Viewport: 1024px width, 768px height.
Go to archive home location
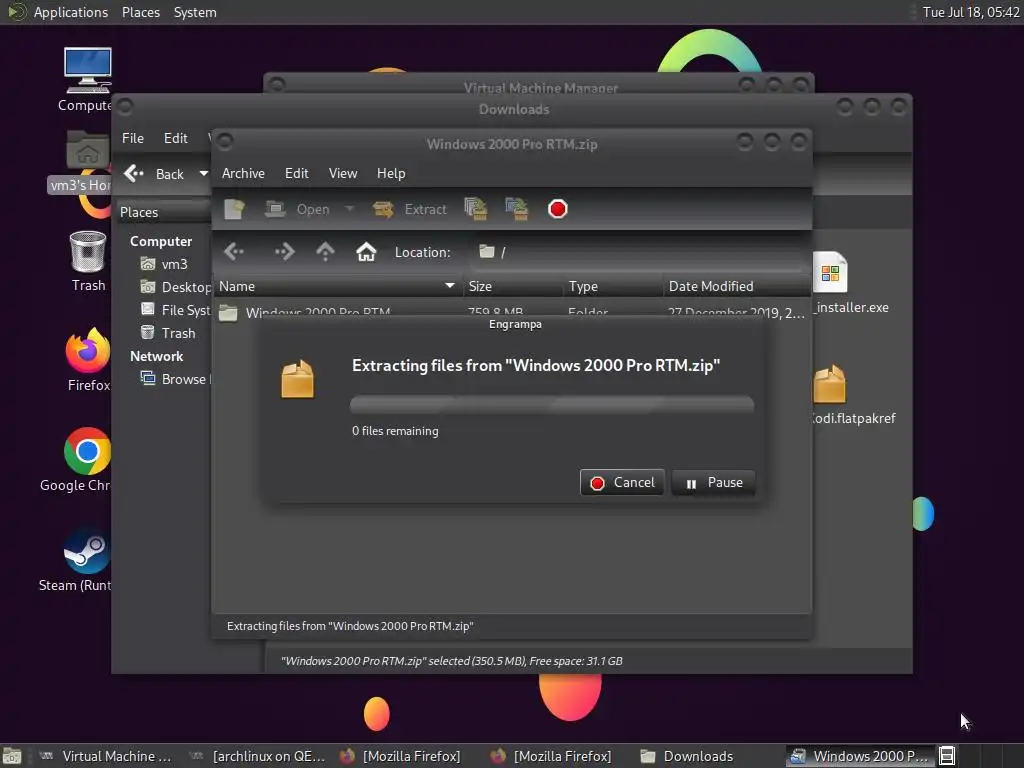tap(366, 251)
